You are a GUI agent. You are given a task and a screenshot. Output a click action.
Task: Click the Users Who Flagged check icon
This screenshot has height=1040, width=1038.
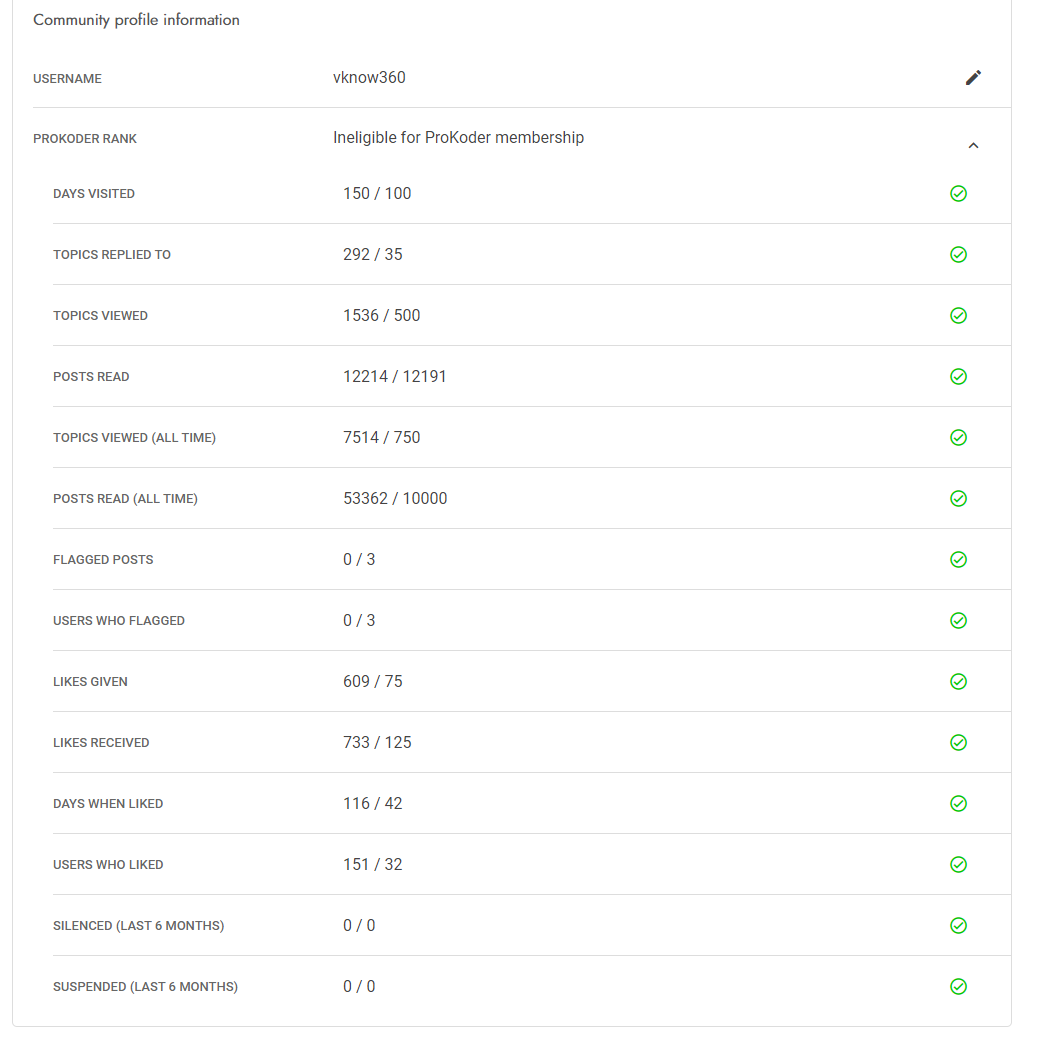(958, 621)
